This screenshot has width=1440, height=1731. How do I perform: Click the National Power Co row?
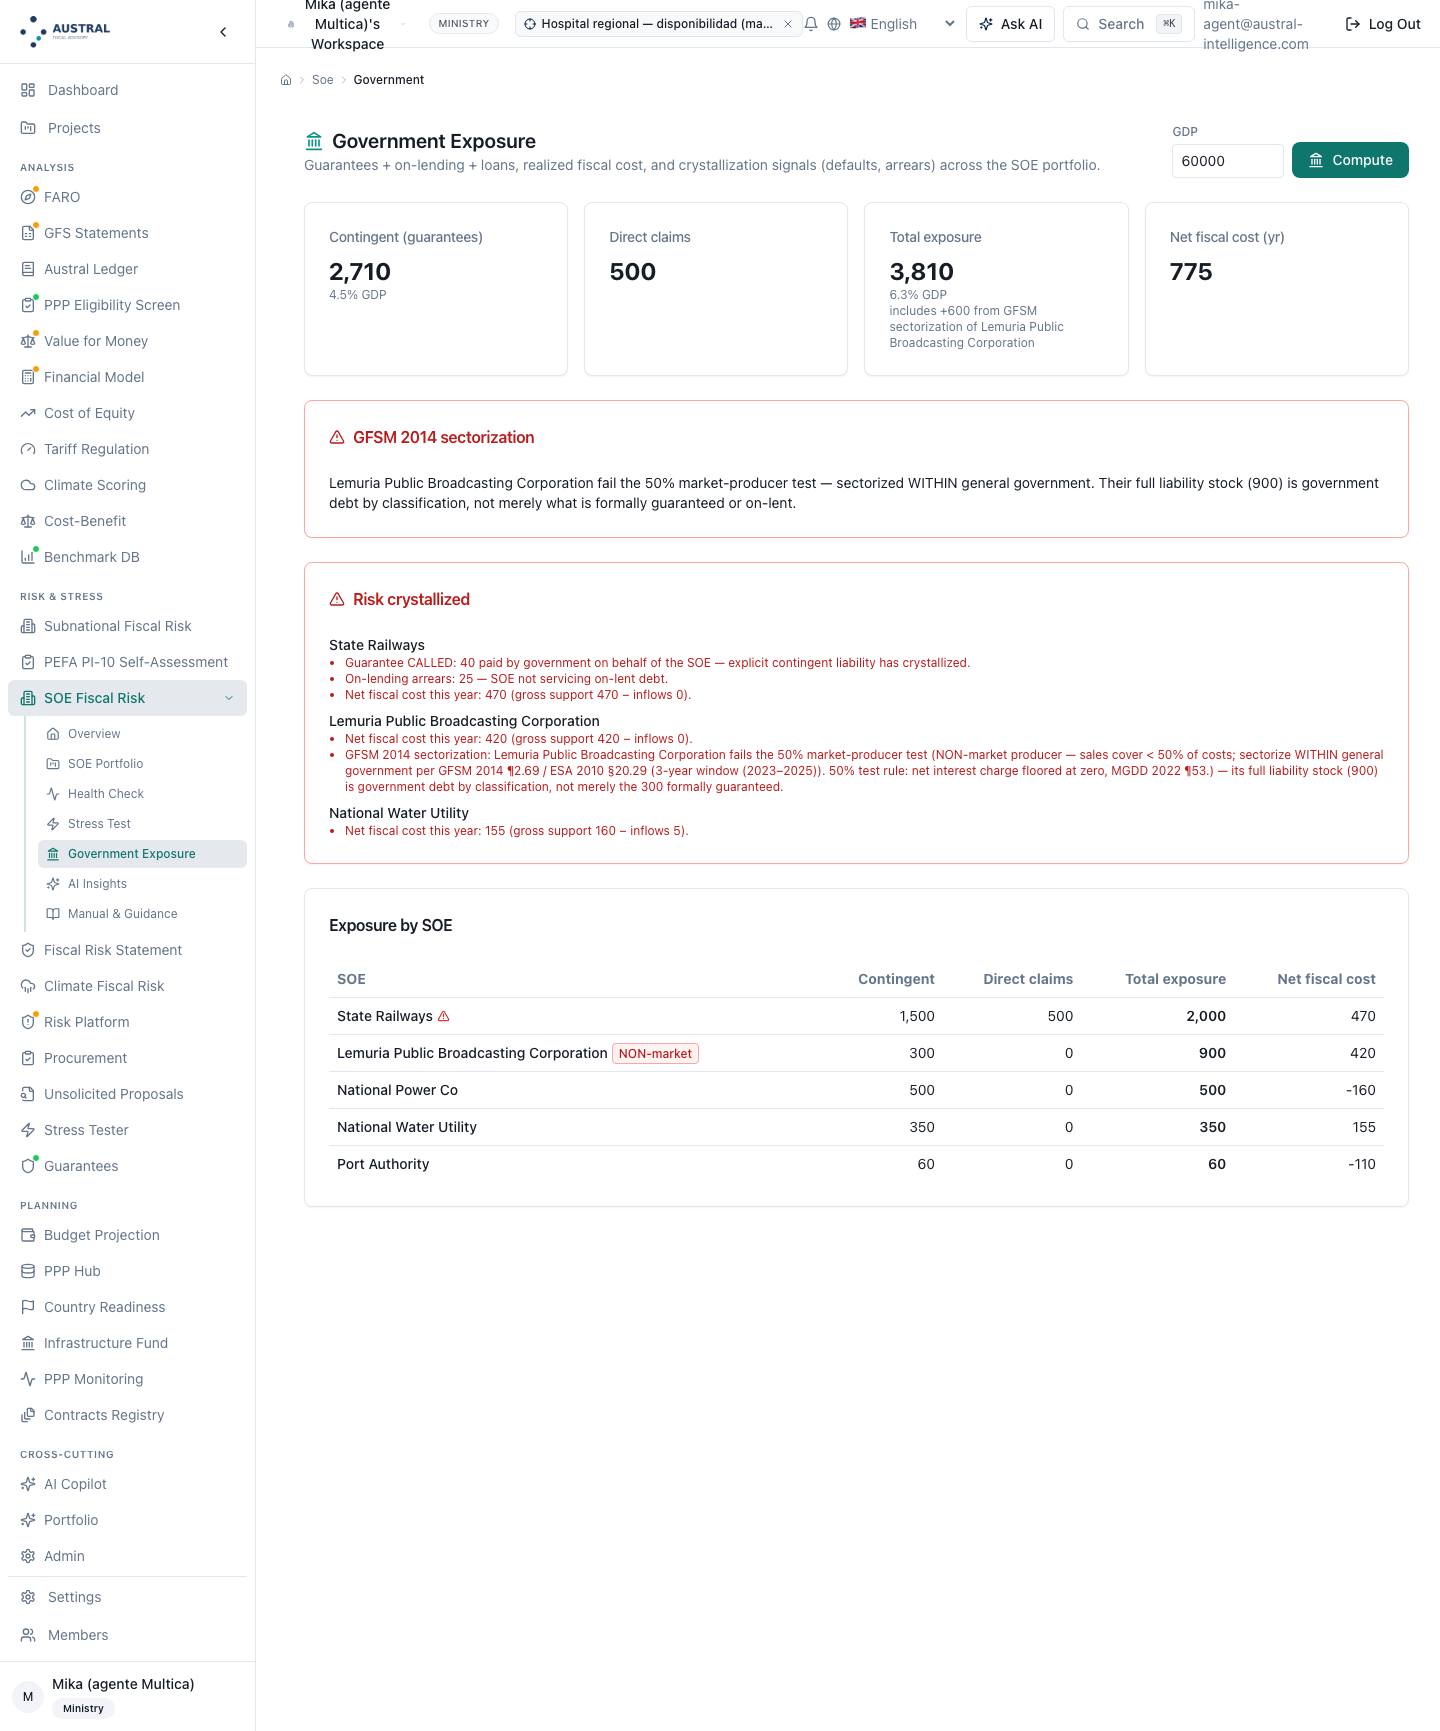(856, 1090)
